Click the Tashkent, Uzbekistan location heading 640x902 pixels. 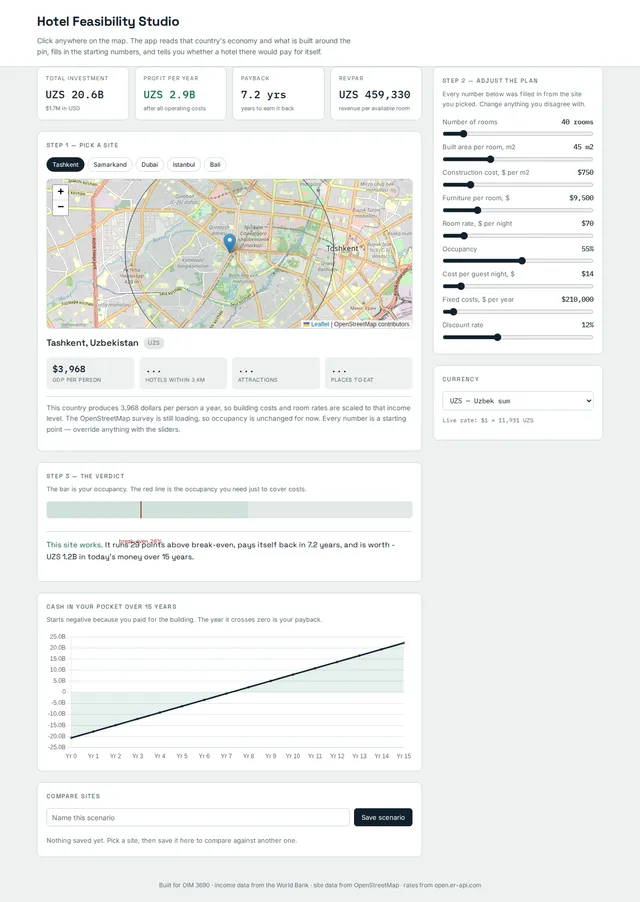(x=93, y=343)
